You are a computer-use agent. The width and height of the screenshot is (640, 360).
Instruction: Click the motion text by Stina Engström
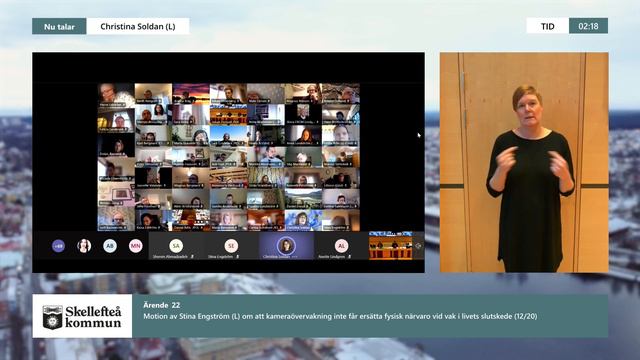340,316
